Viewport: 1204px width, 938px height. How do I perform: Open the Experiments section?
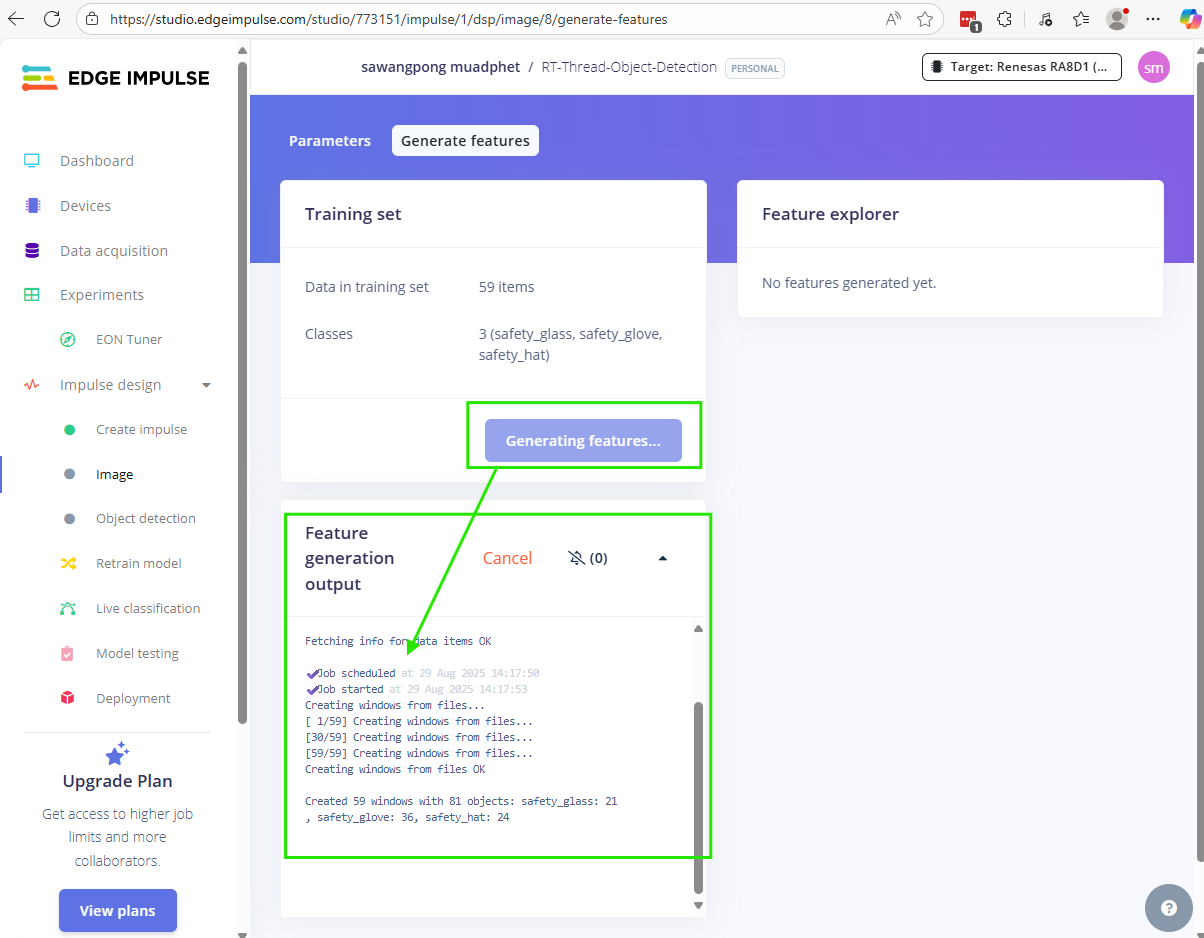101,295
